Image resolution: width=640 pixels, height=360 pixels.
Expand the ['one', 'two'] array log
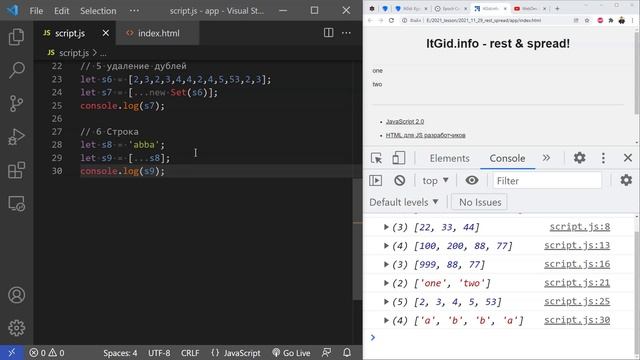click(x=386, y=283)
